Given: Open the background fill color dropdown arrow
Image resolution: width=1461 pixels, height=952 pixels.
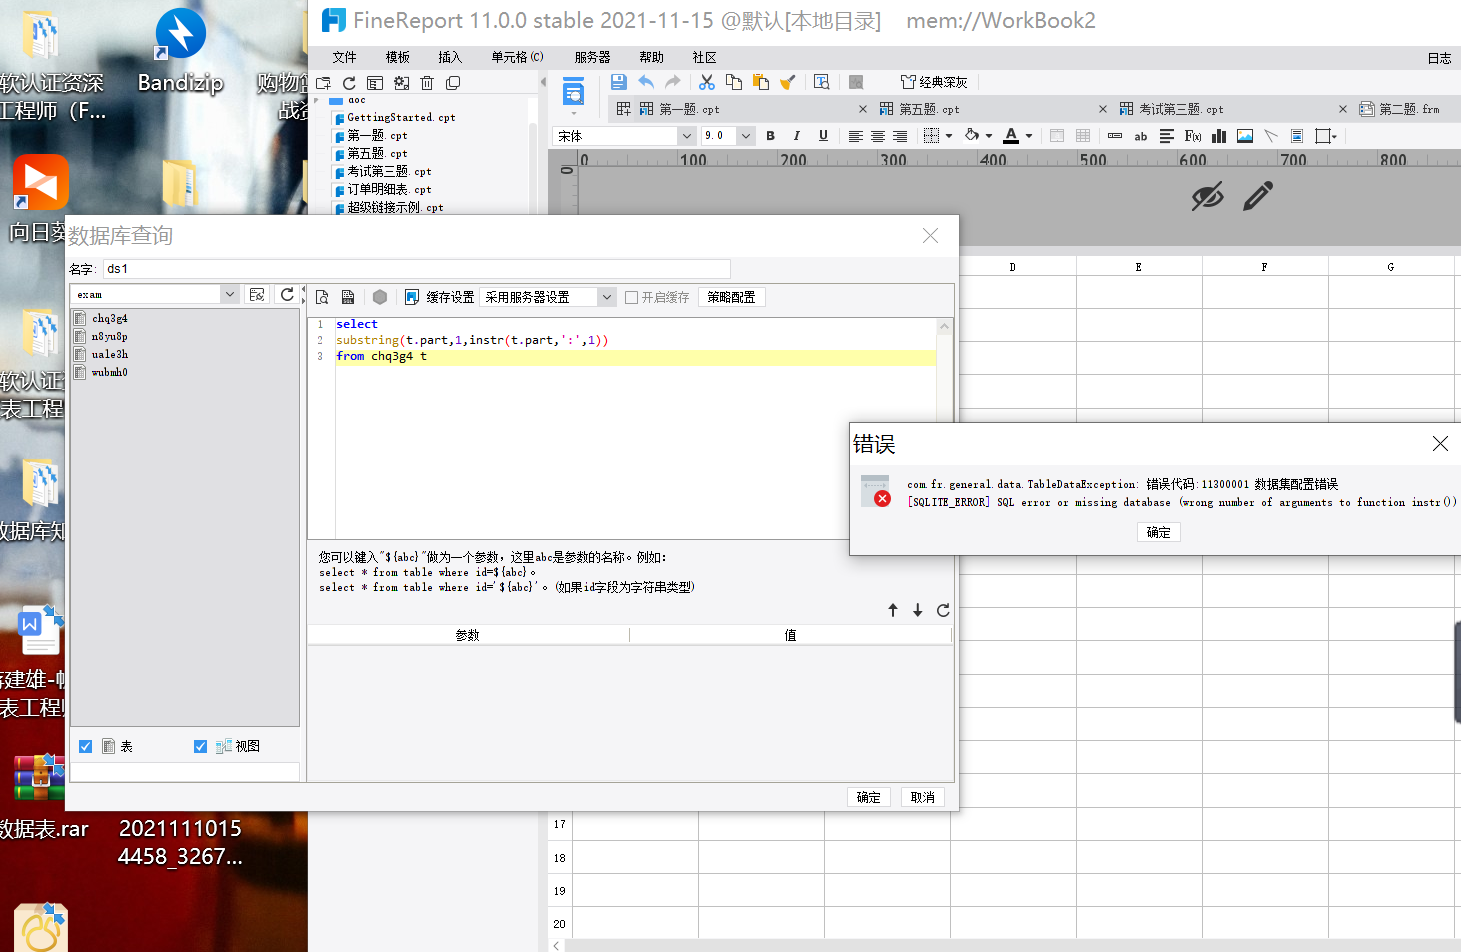Looking at the screenshot, I should point(989,136).
